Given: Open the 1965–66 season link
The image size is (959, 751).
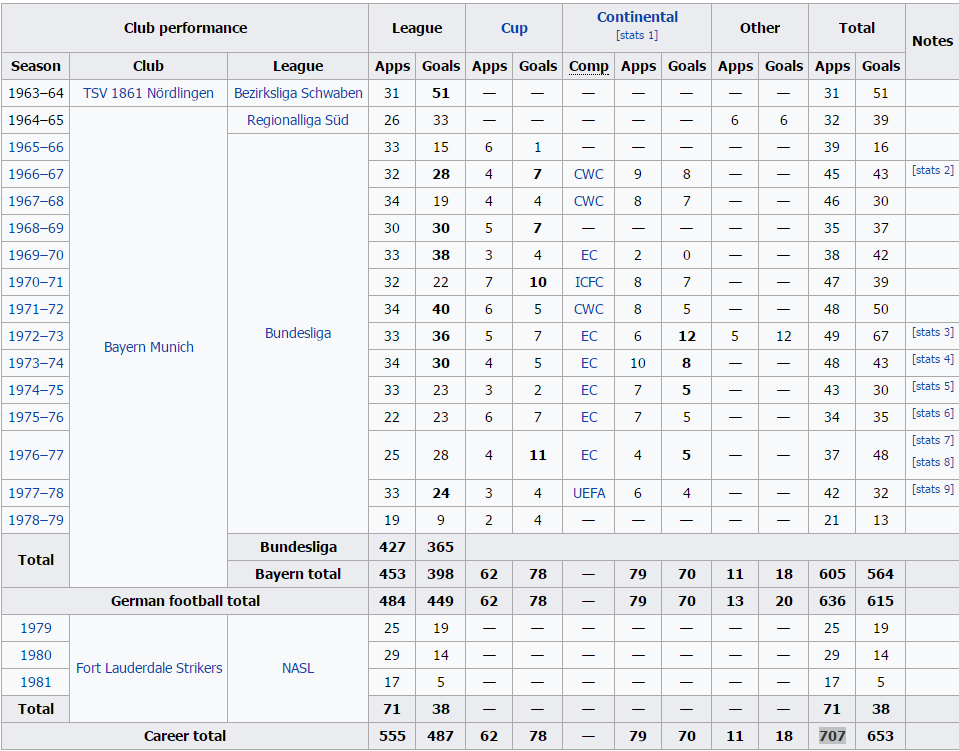Looking at the screenshot, I should tap(35, 147).
